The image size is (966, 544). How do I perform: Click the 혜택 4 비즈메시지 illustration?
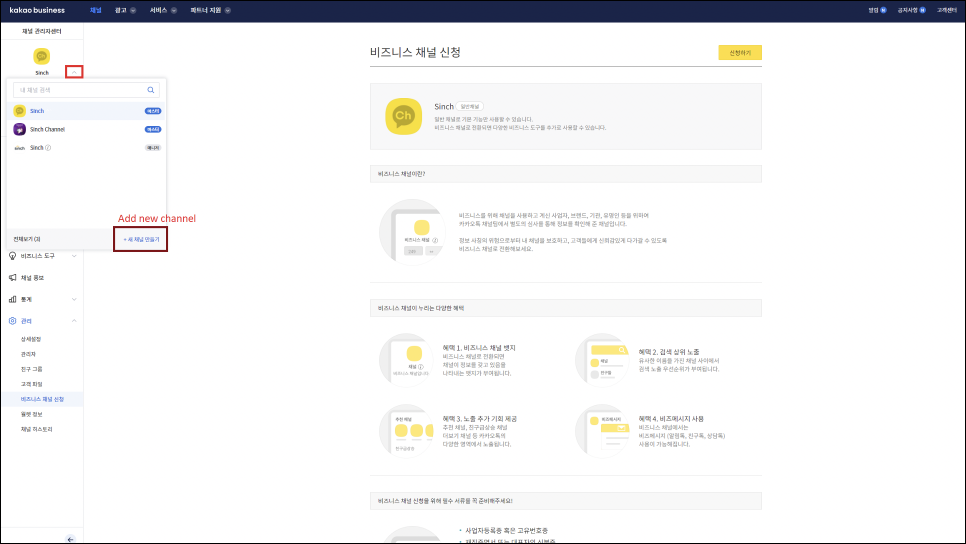point(603,431)
